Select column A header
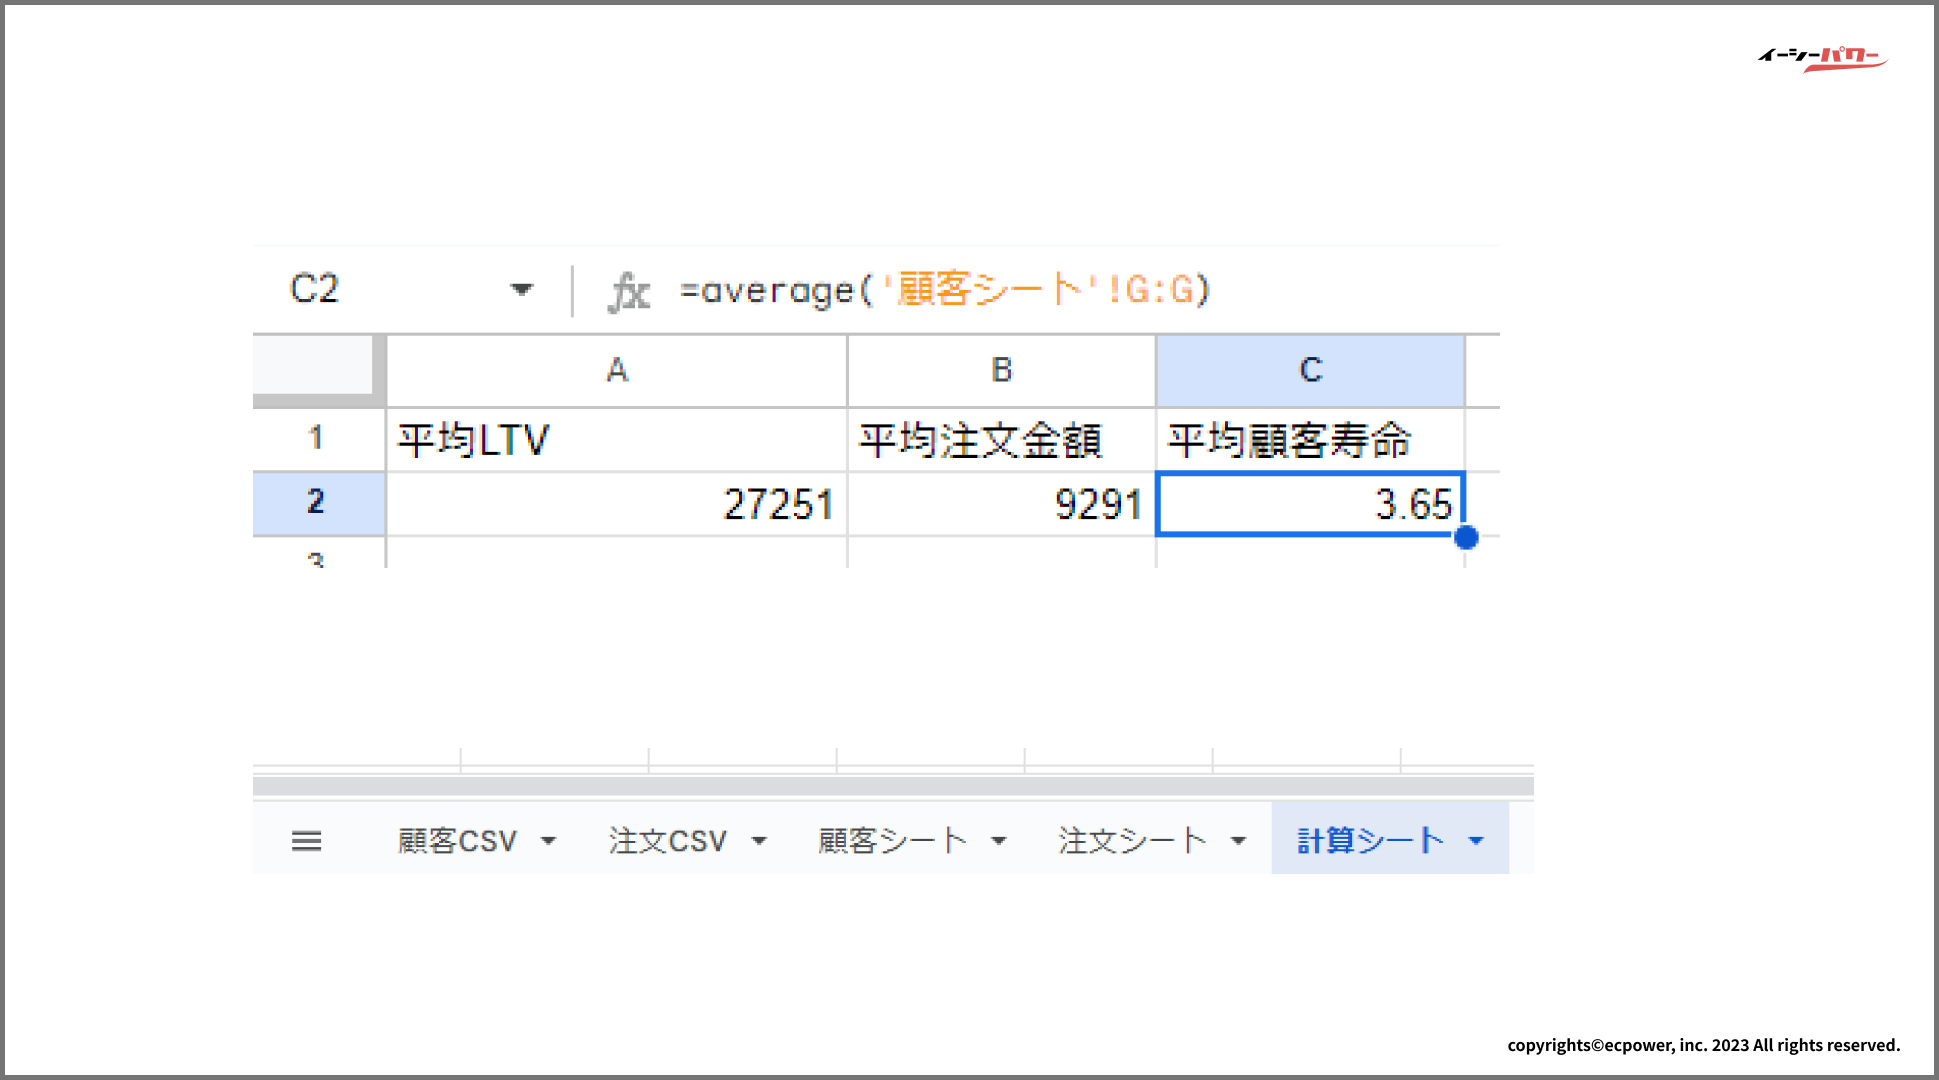The image size is (1939, 1080). (616, 371)
